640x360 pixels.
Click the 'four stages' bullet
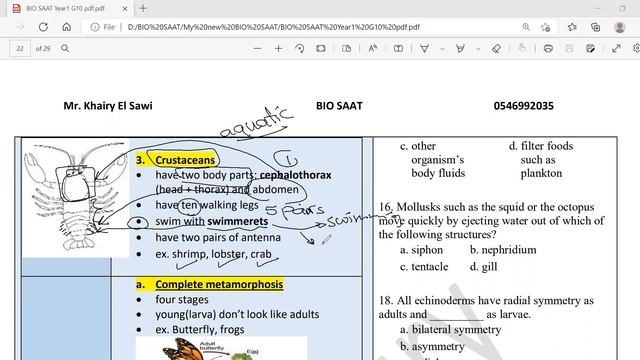pyautogui.click(x=182, y=299)
